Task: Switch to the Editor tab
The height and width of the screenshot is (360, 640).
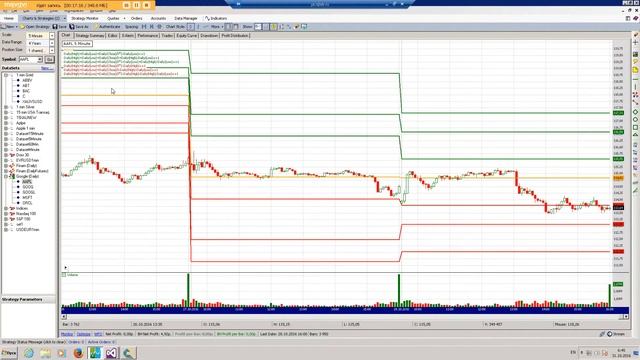Action: tap(113, 36)
